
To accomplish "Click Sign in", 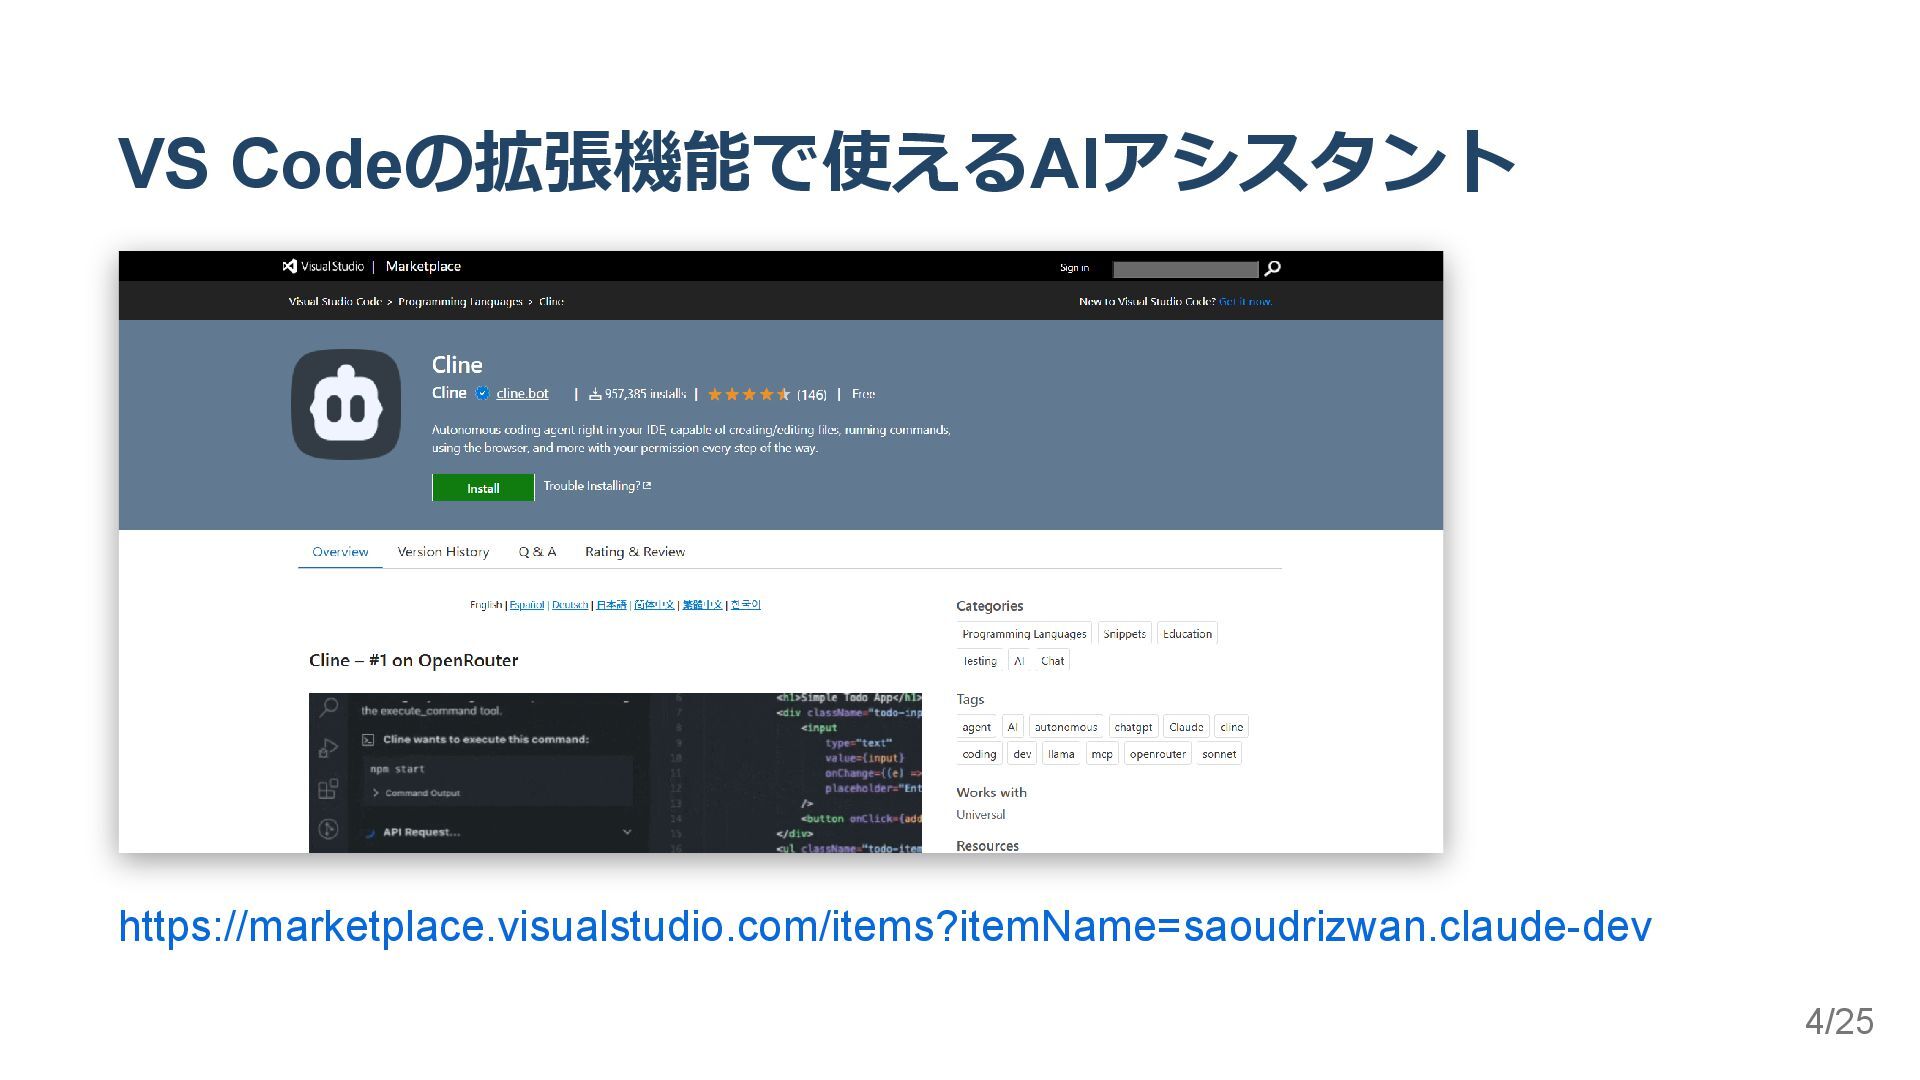I will point(1075,268).
